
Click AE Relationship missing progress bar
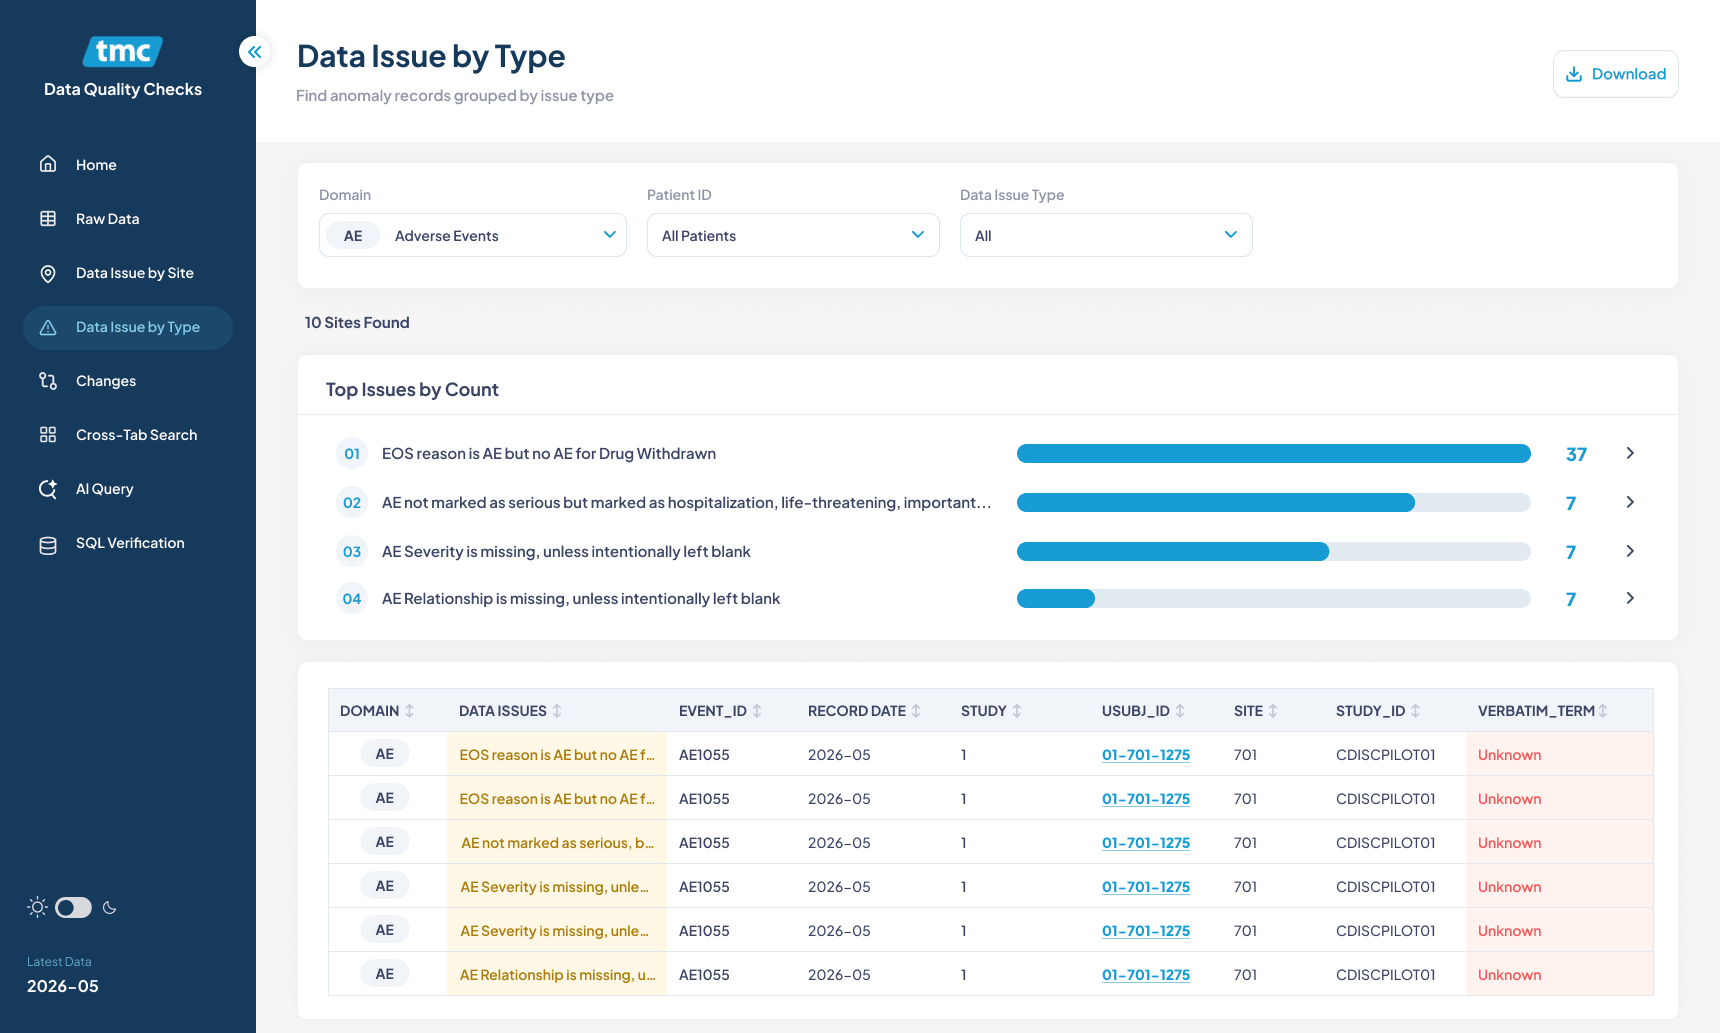click(1273, 598)
